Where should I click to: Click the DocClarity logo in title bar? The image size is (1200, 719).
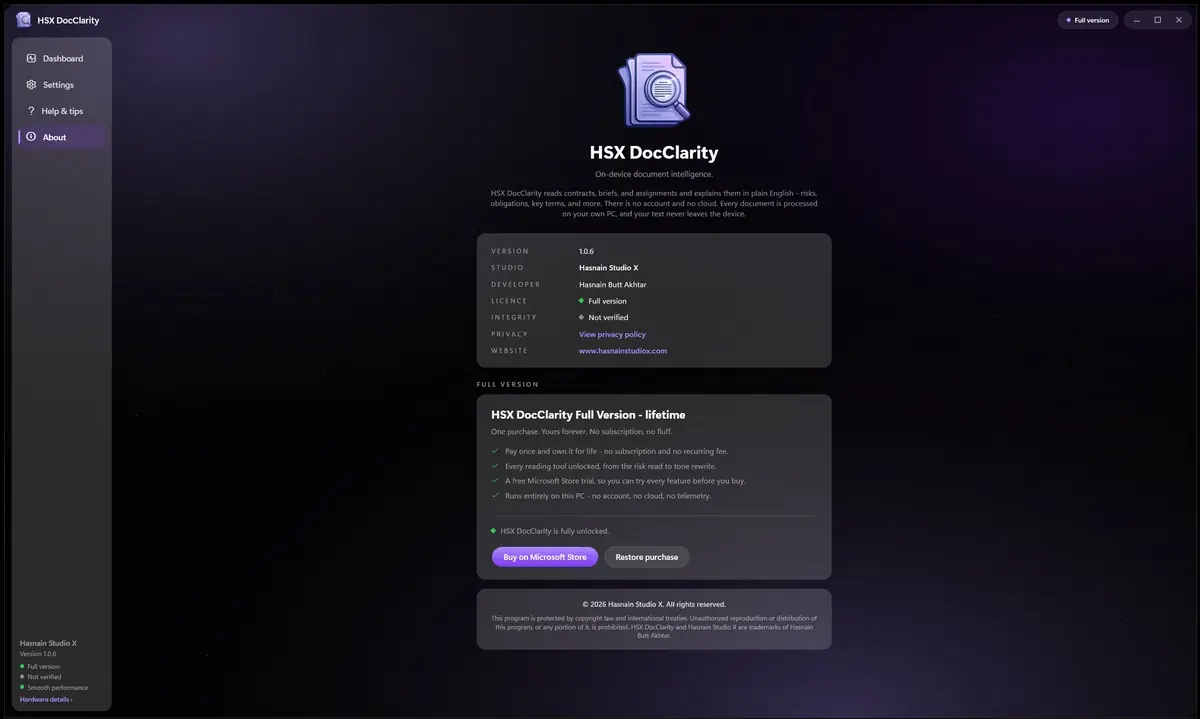23,20
